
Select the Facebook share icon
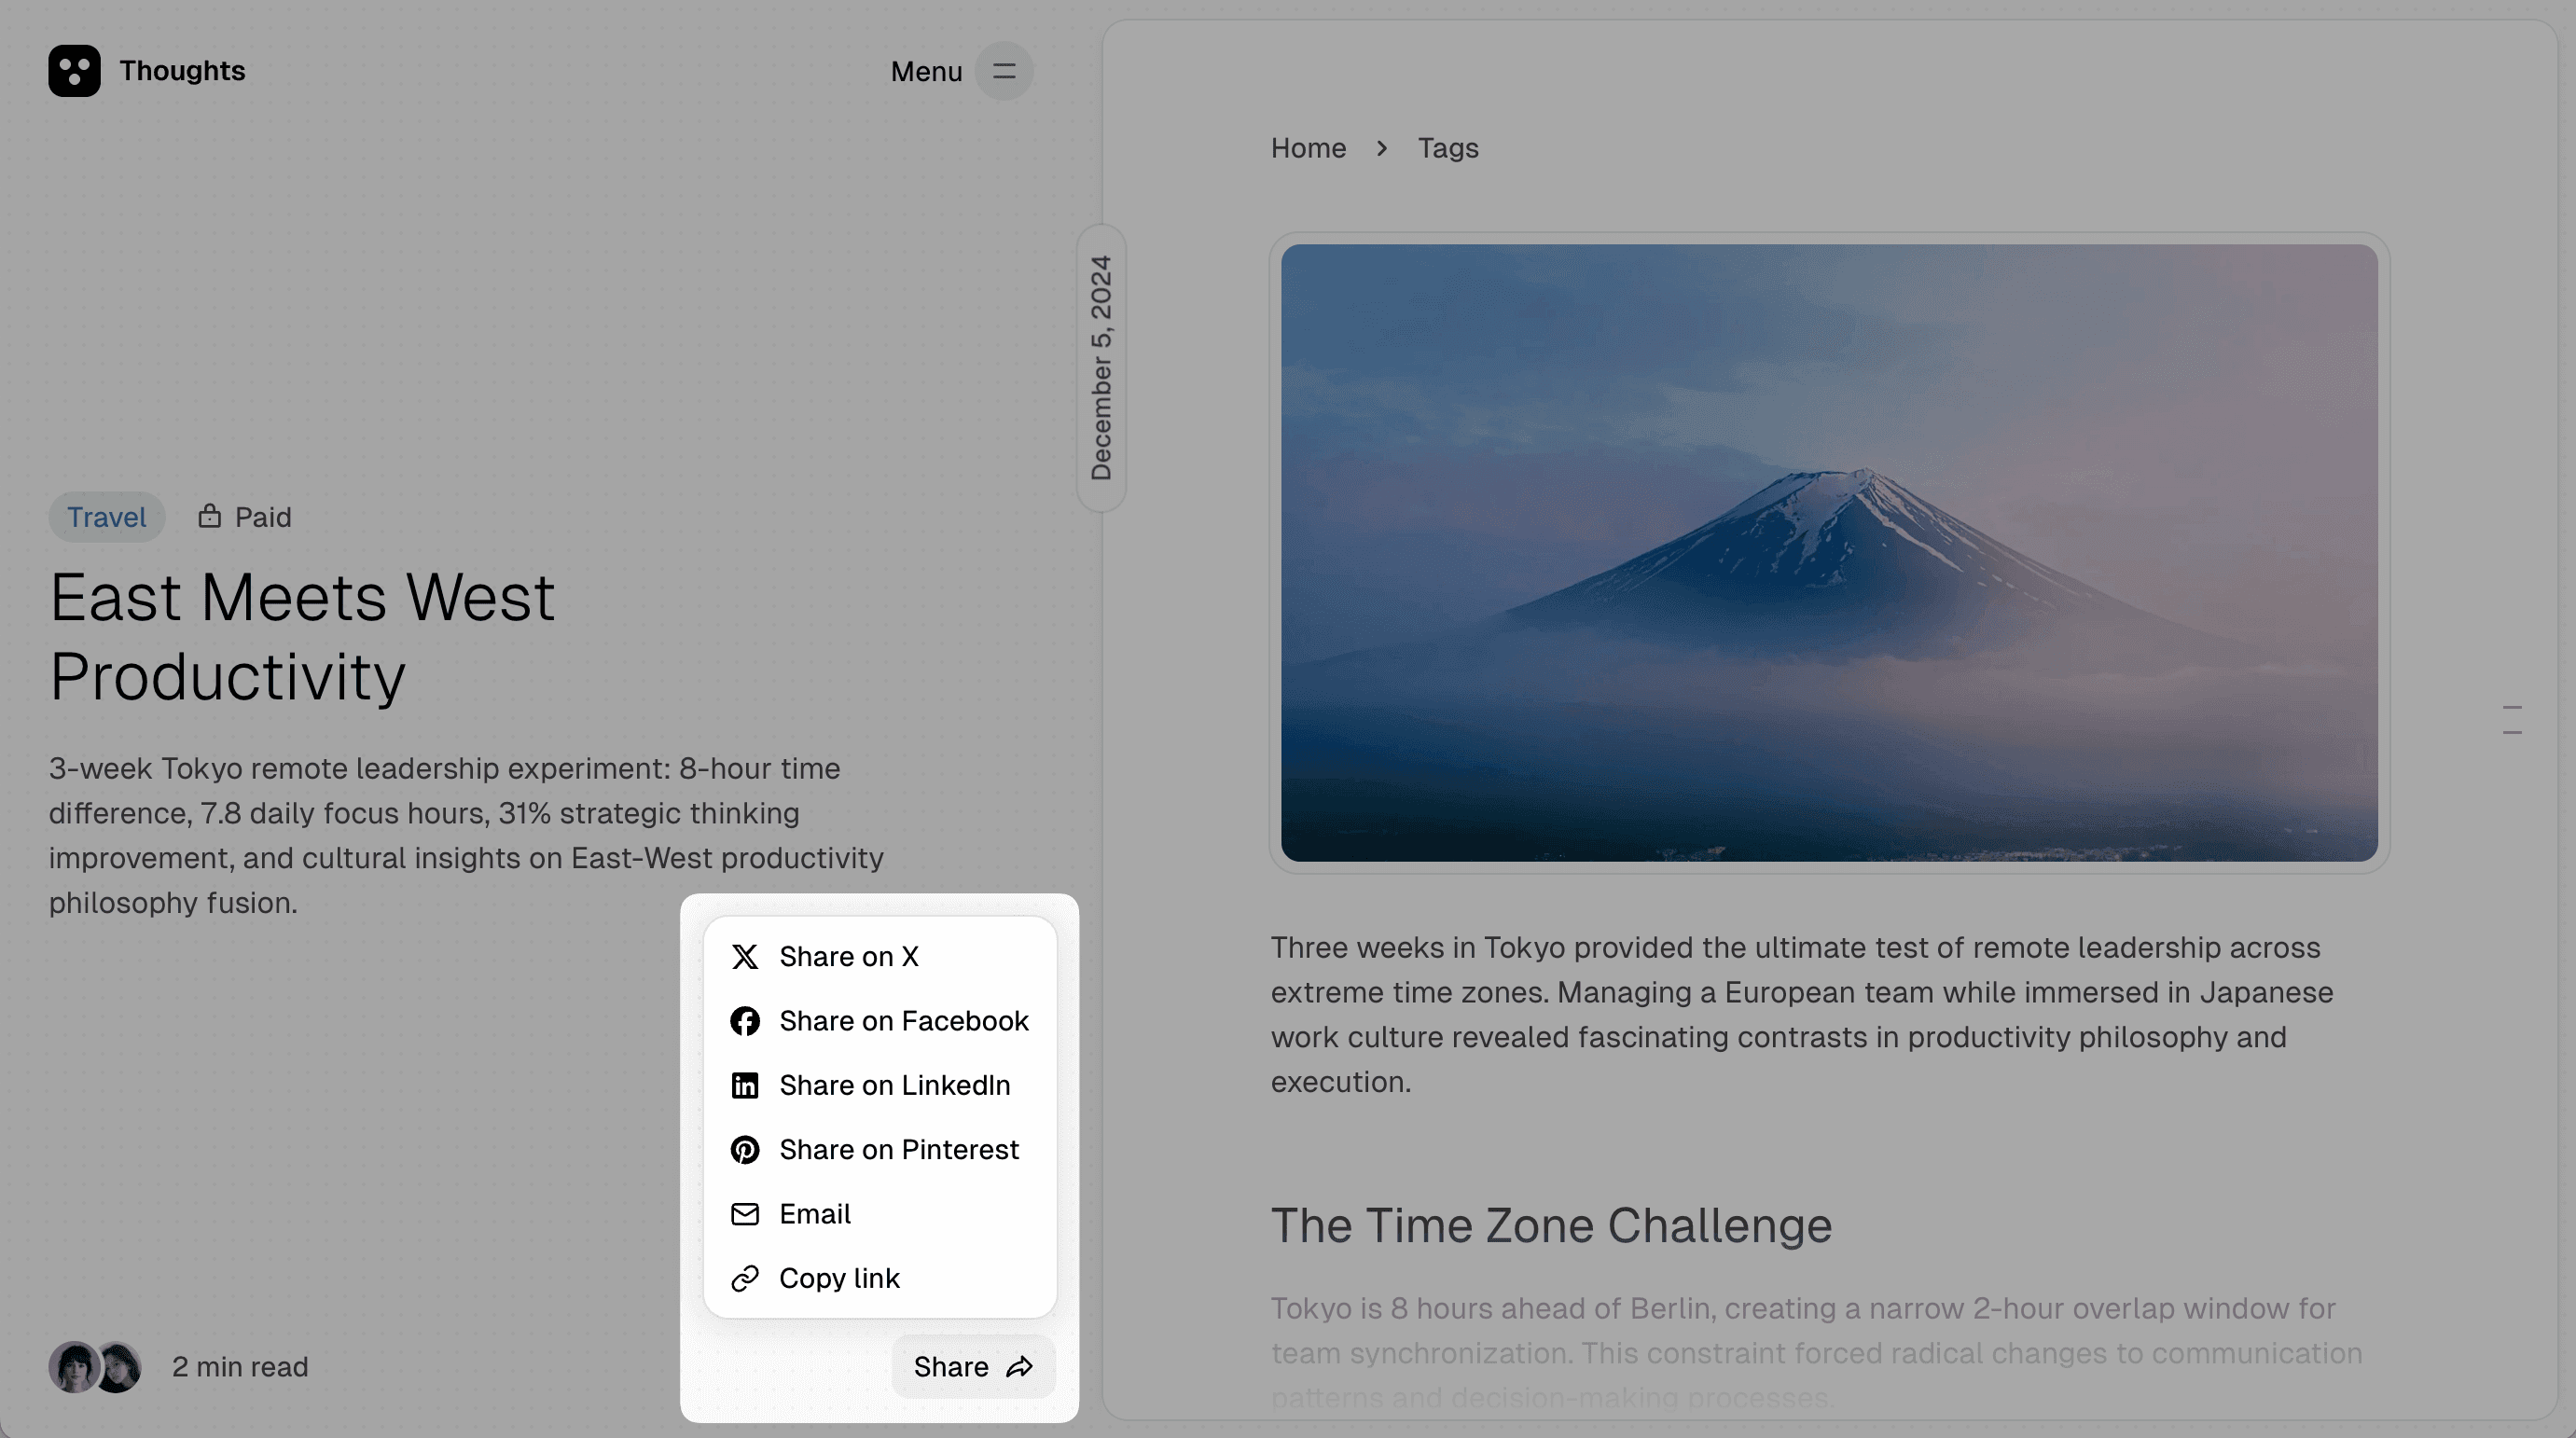(746, 1021)
